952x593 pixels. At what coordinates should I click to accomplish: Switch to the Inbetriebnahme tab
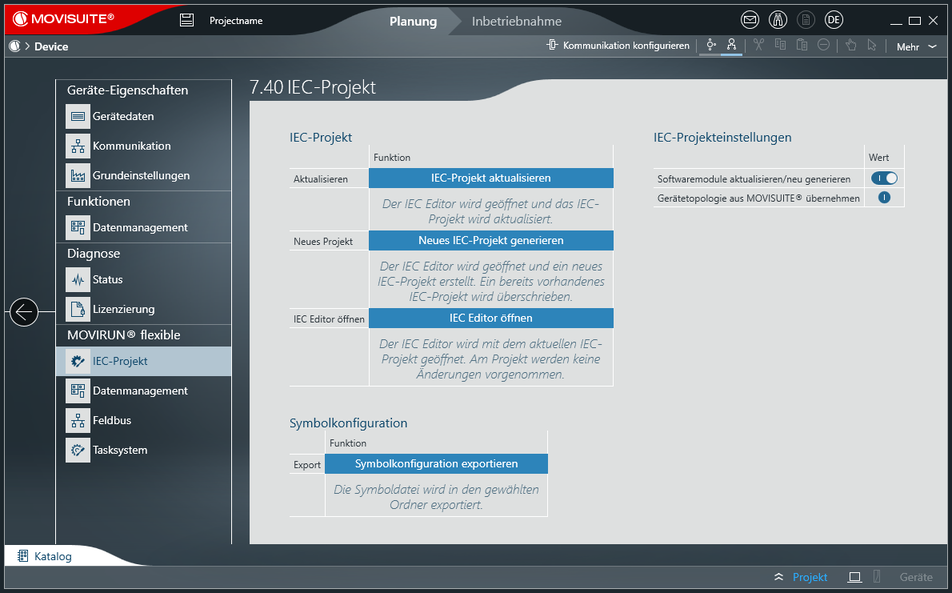(x=516, y=21)
